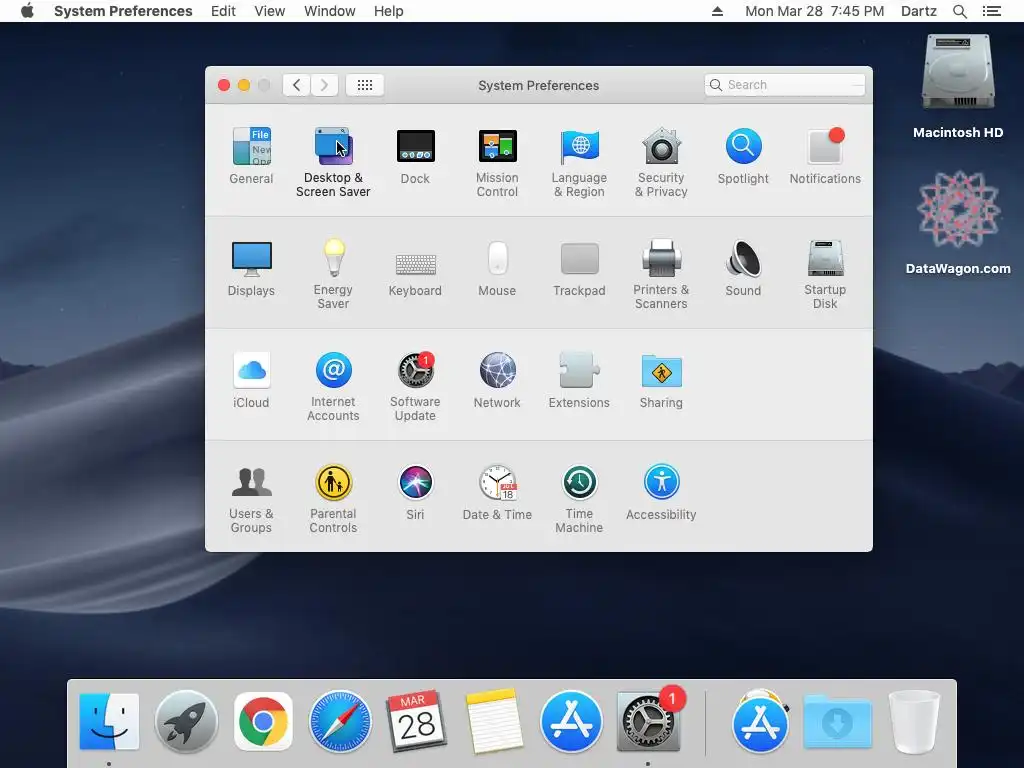
Task: Open the Help menu
Action: coord(389,11)
